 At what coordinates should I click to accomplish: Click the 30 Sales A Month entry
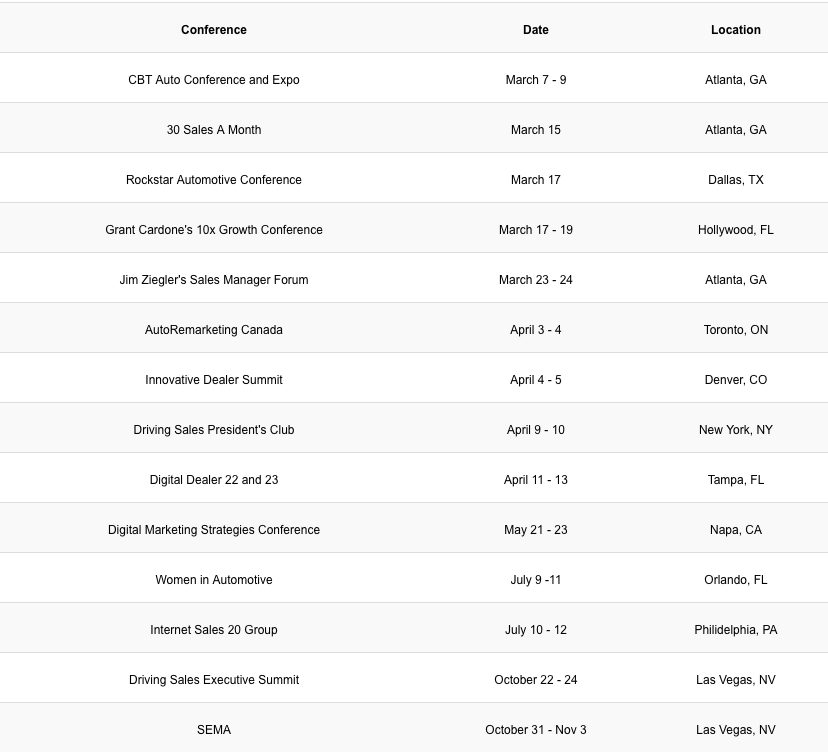(214, 130)
